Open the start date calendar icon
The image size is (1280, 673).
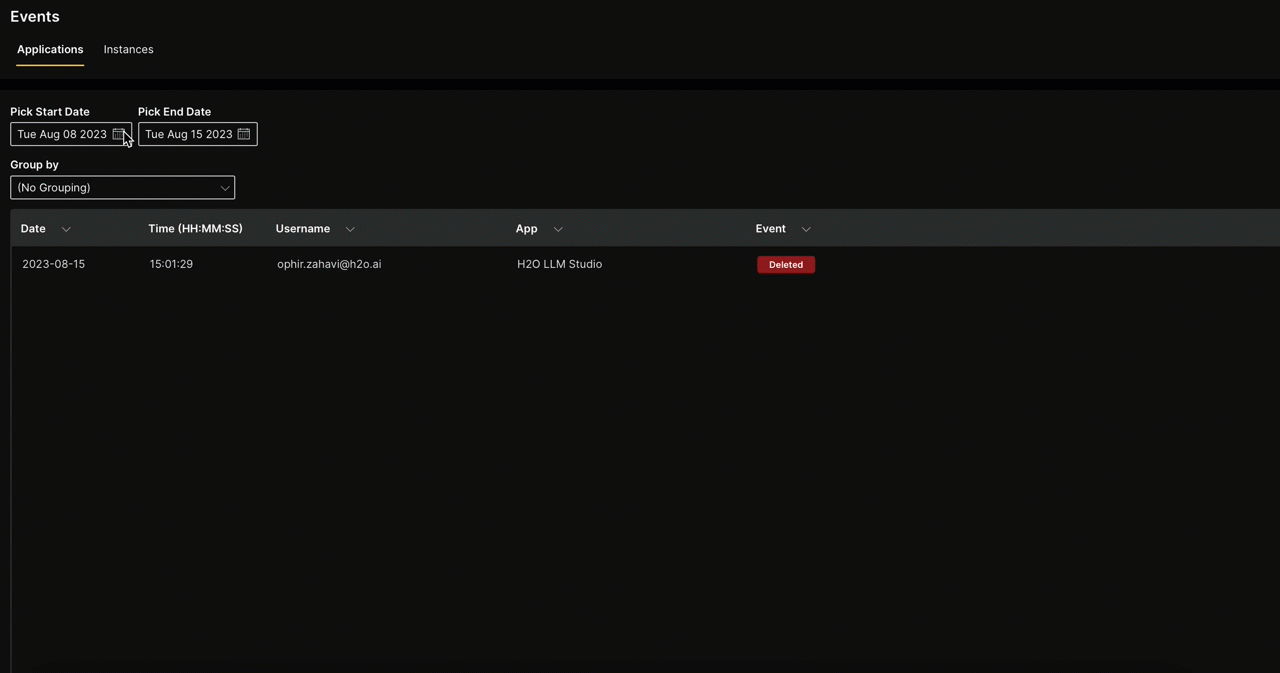pyautogui.click(x=119, y=134)
